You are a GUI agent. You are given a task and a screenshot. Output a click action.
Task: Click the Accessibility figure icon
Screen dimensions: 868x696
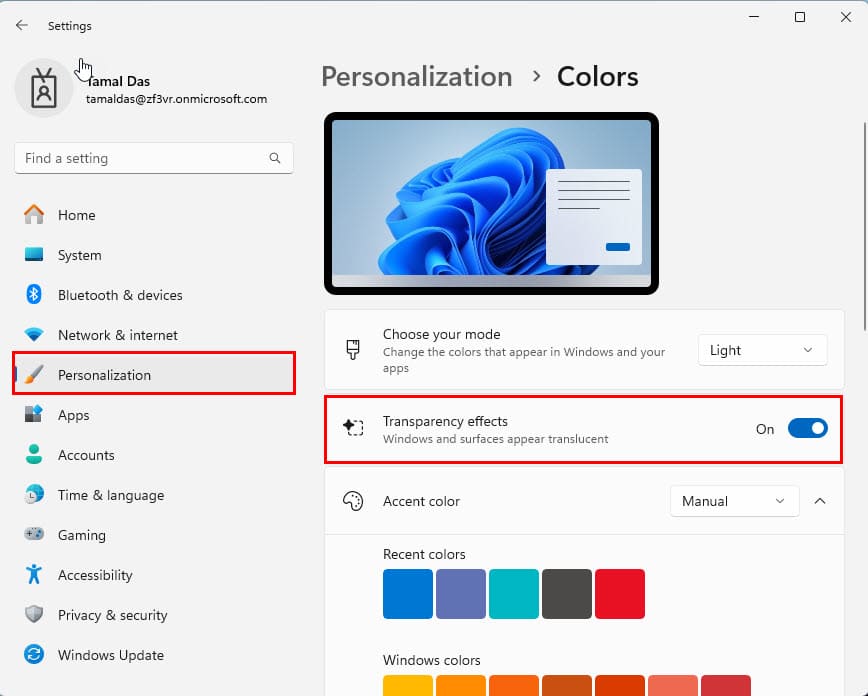tap(34, 574)
